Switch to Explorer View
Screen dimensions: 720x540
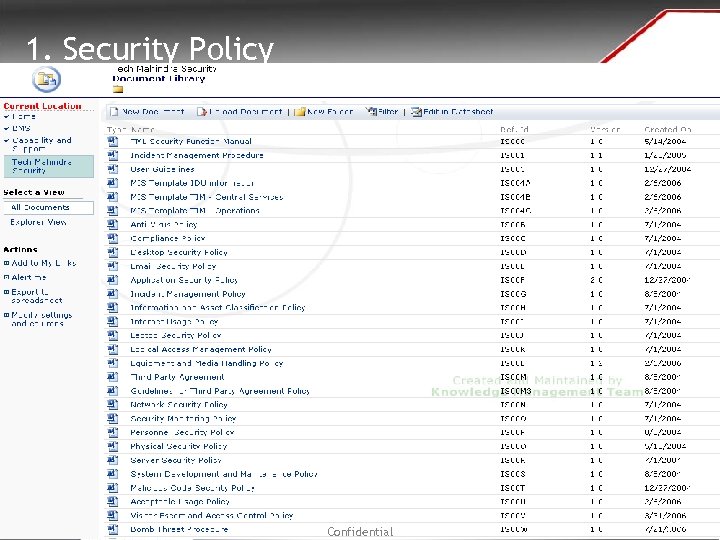pos(39,222)
